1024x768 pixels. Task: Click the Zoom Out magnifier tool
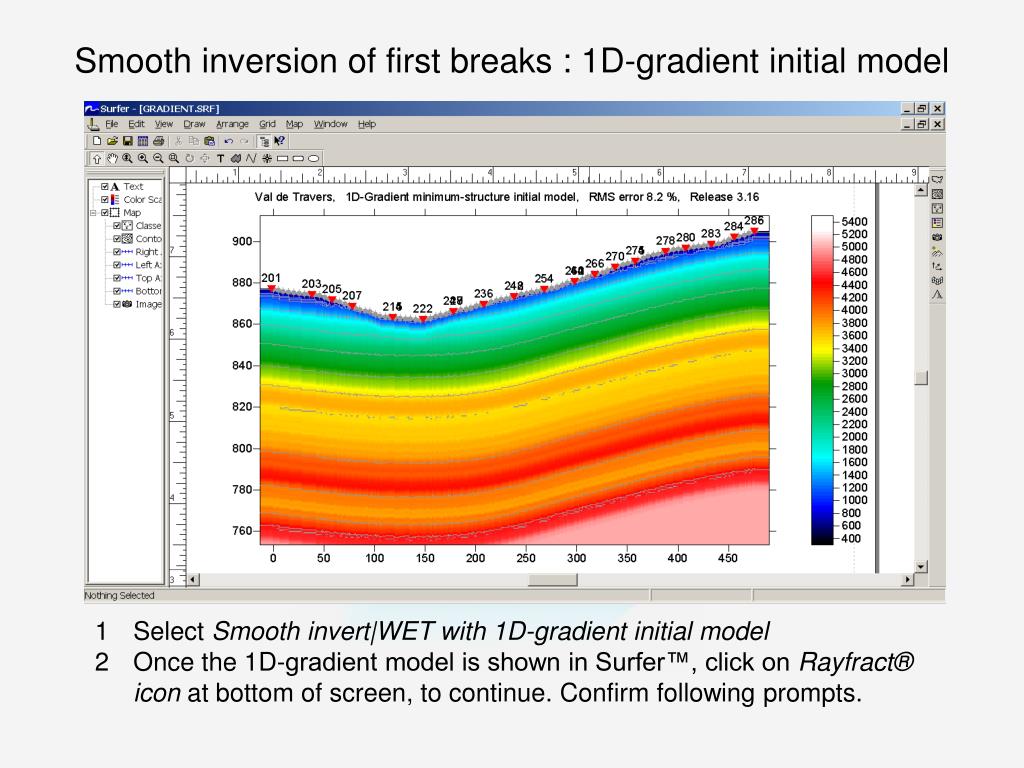(158, 158)
